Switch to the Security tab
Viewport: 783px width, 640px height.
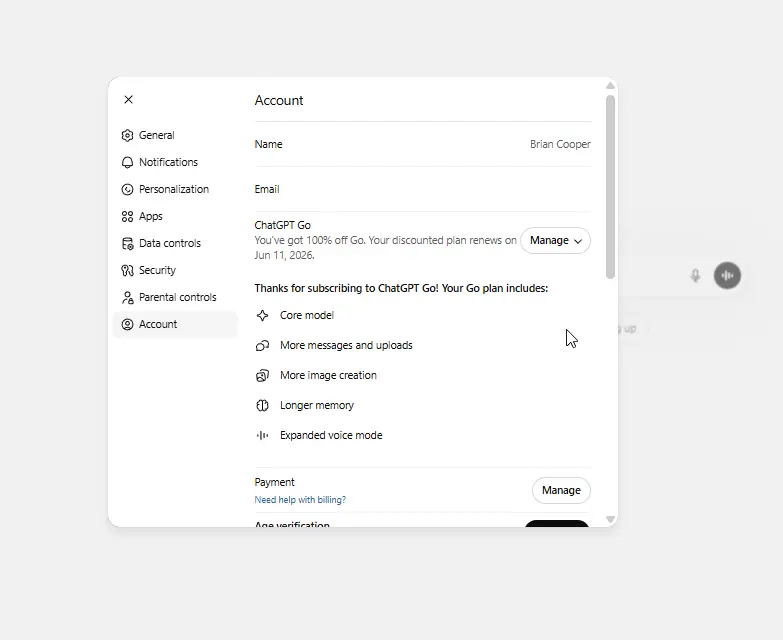[x=175, y=270]
